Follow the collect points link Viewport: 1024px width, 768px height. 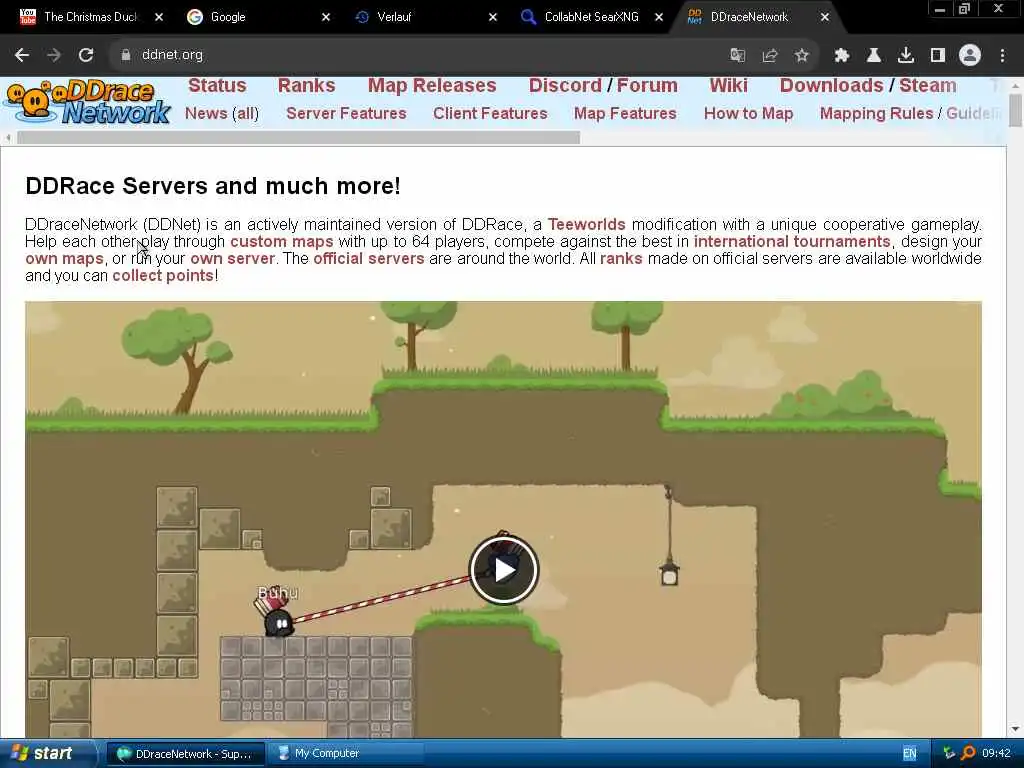pyautogui.click(x=163, y=276)
